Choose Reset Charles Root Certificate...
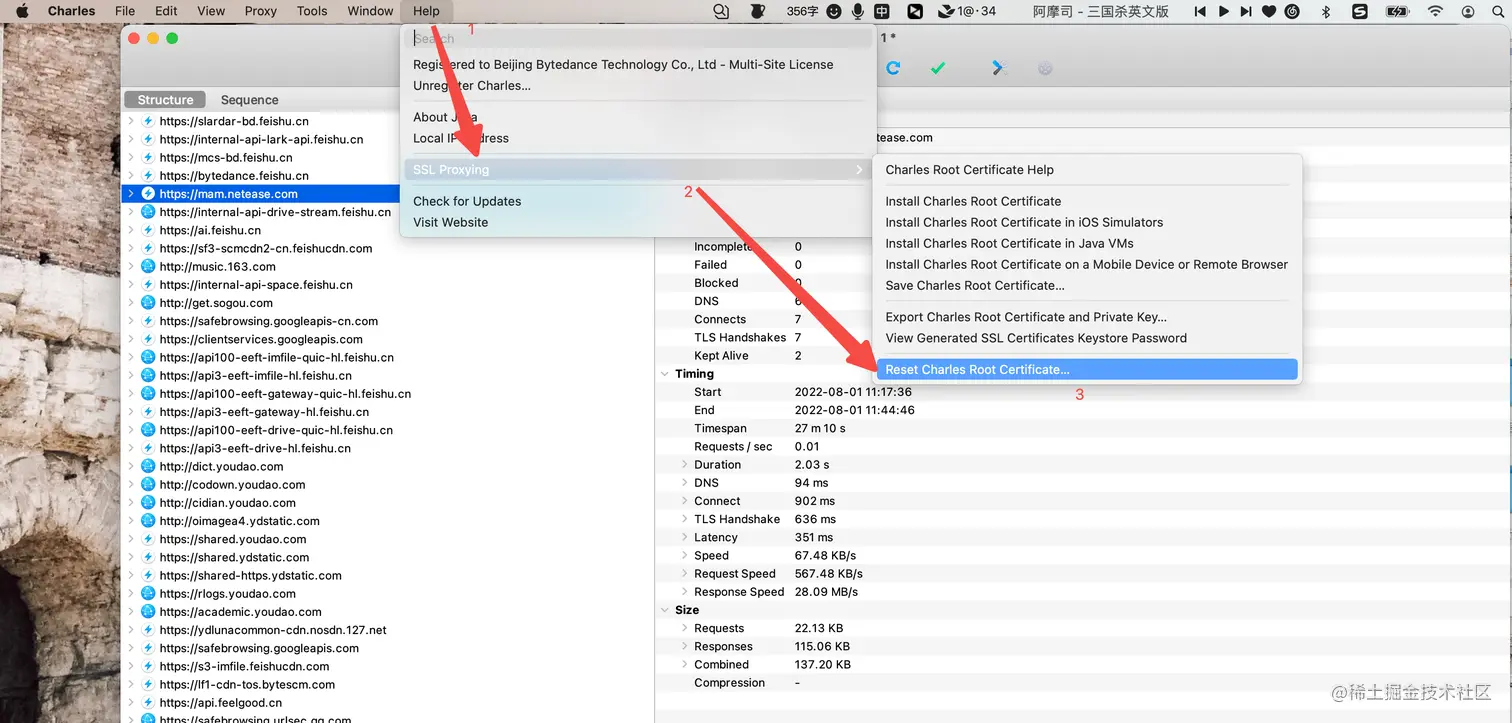This screenshot has width=1512, height=723. [1086, 370]
